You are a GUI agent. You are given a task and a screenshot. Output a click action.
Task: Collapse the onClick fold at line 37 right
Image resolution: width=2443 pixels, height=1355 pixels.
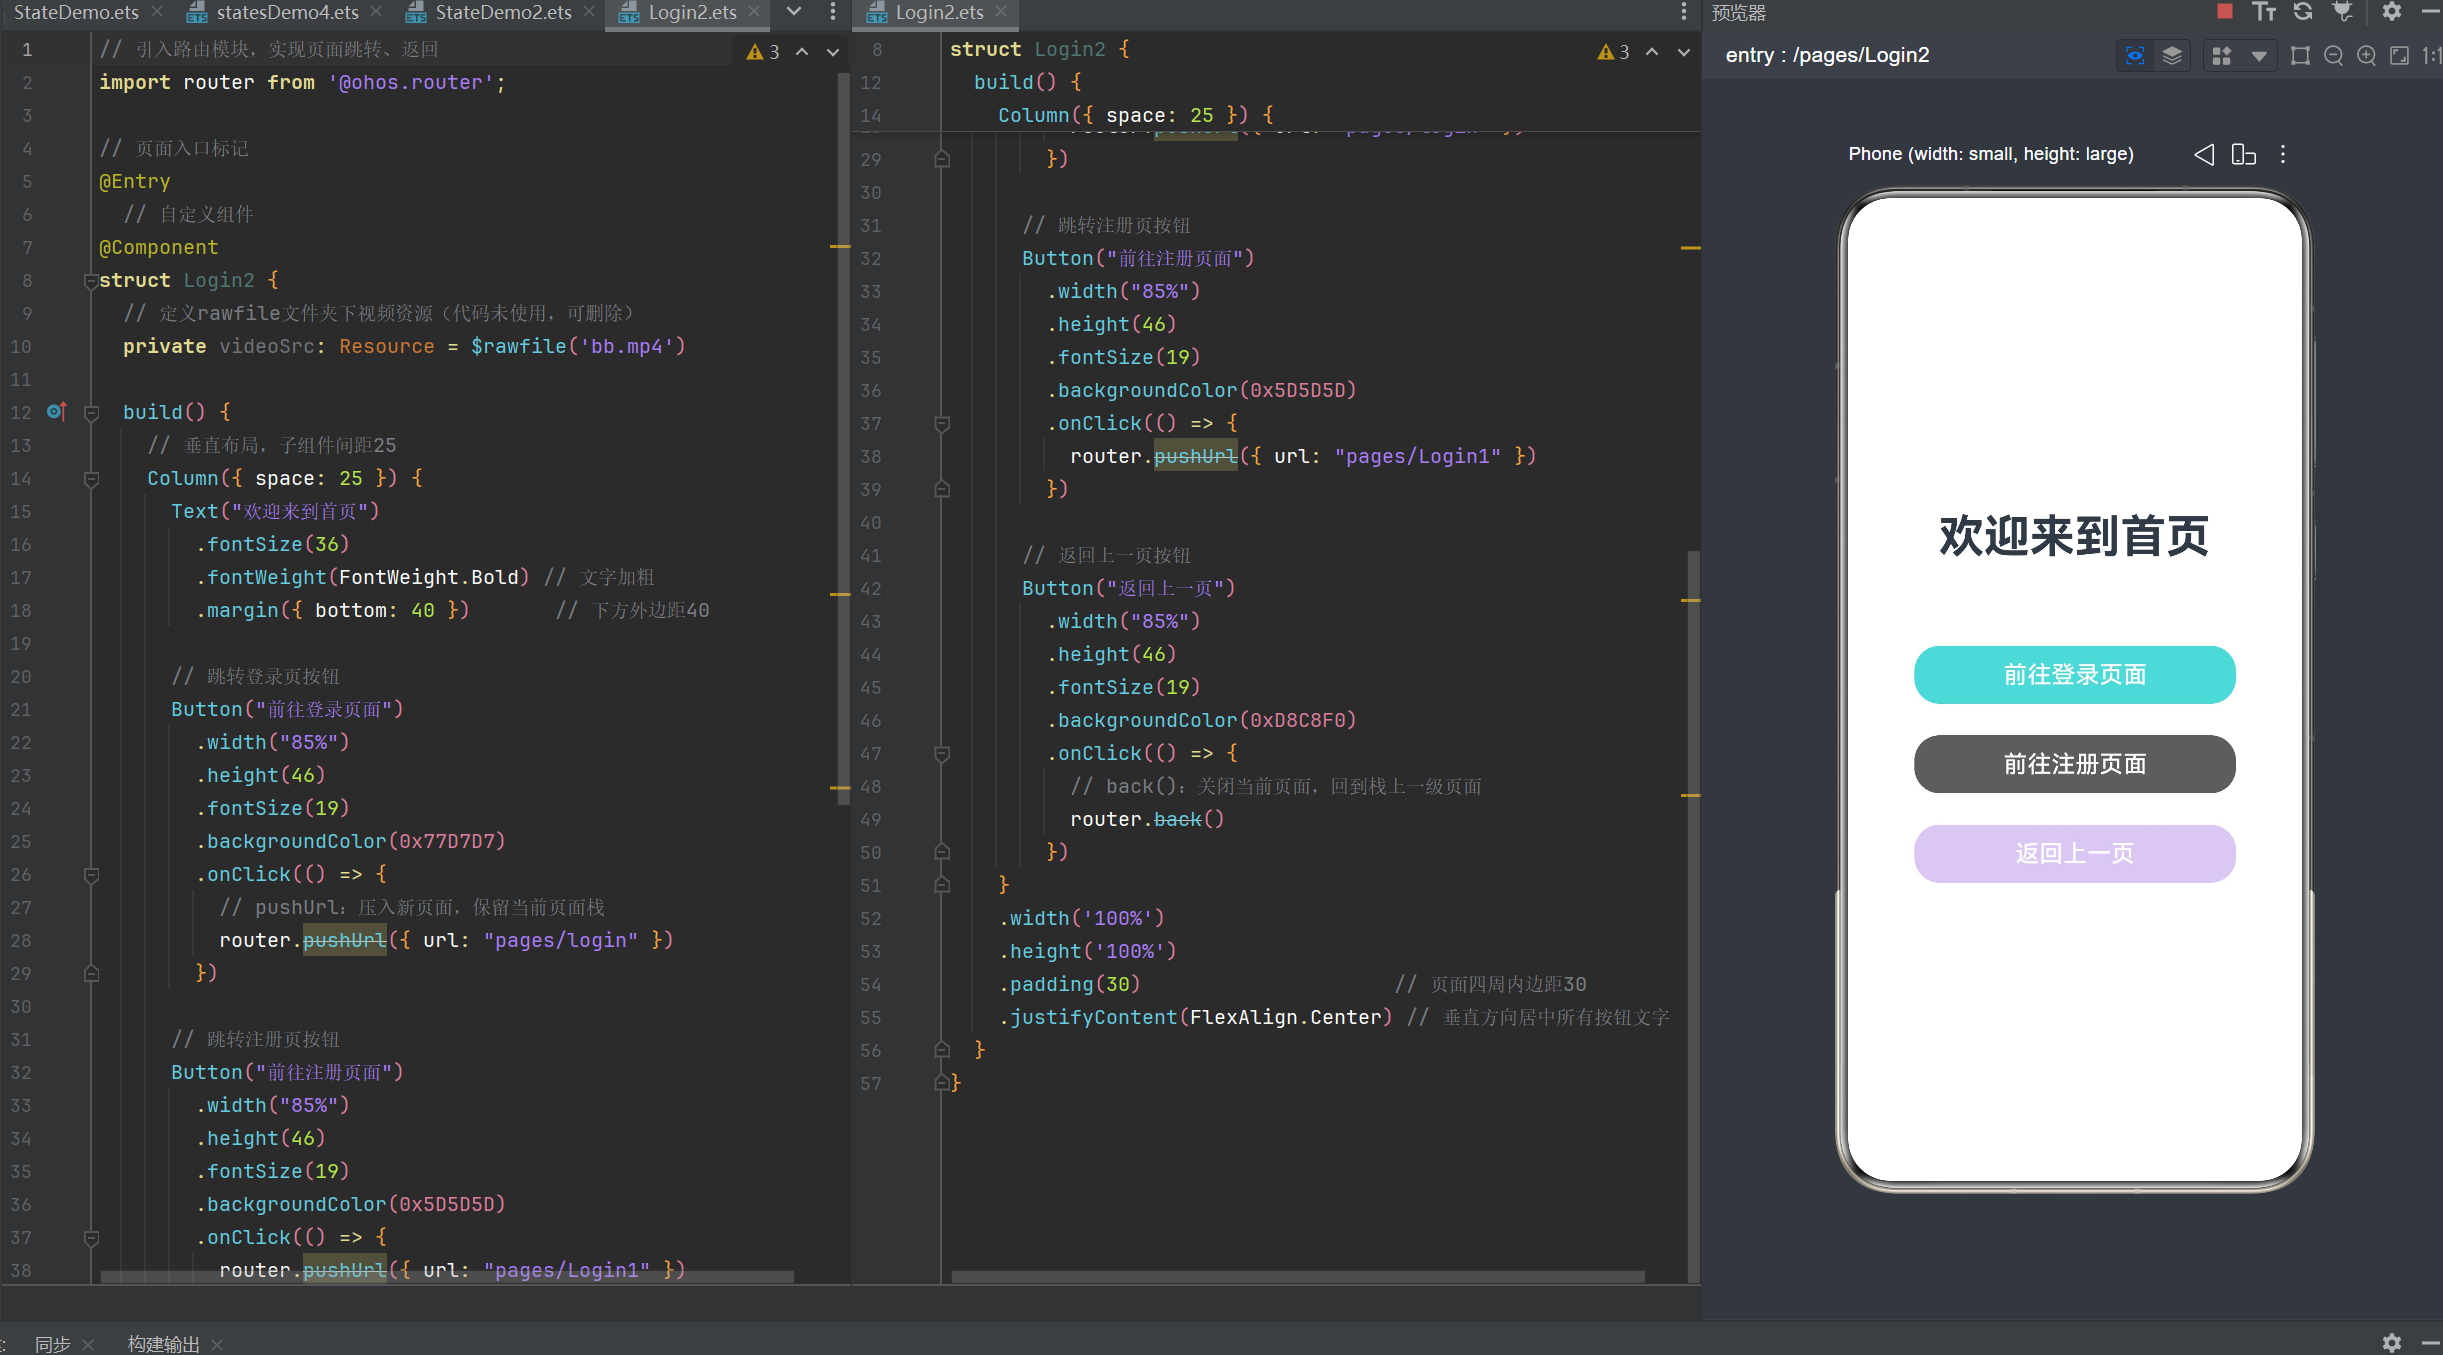click(x=942, y=424)
